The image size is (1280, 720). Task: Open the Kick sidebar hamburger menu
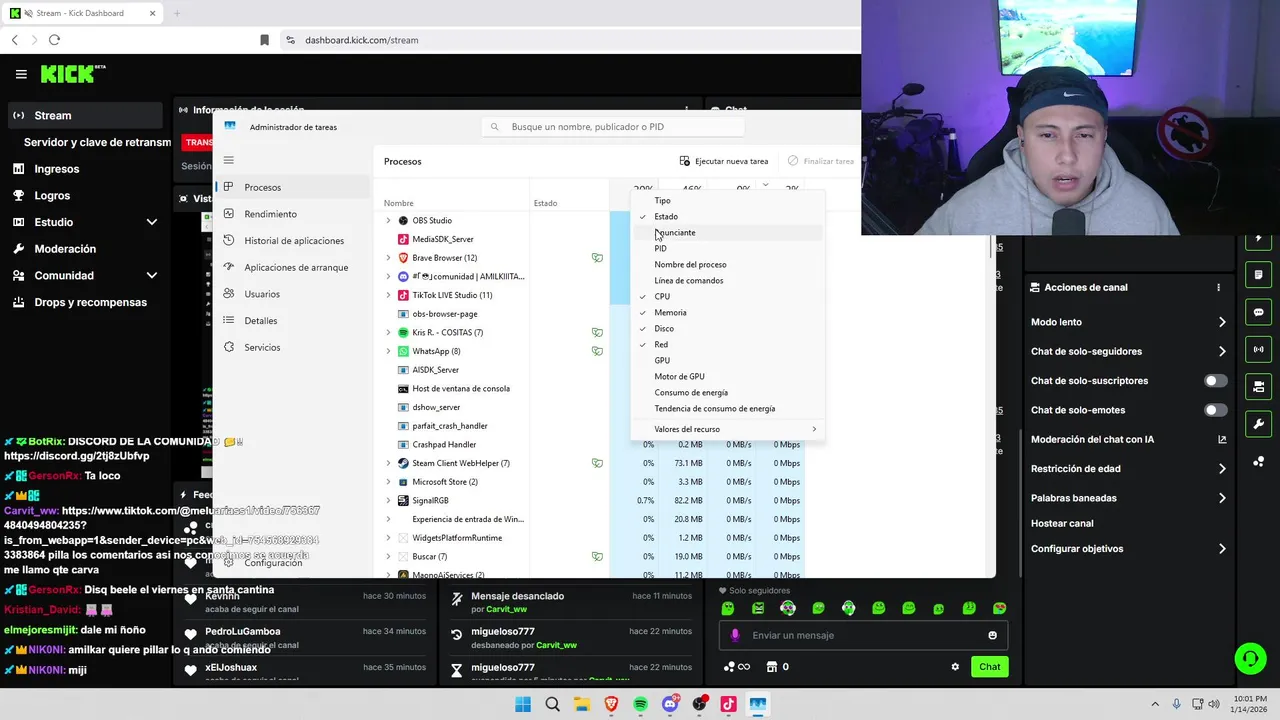[21, 74]
